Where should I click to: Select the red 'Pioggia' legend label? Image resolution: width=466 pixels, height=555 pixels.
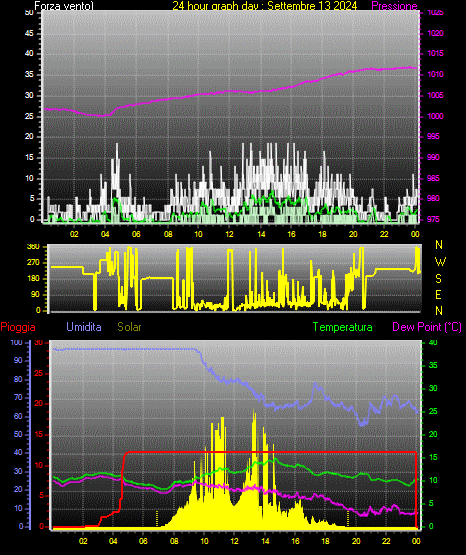pyautogui.click(x=18, y=327)
